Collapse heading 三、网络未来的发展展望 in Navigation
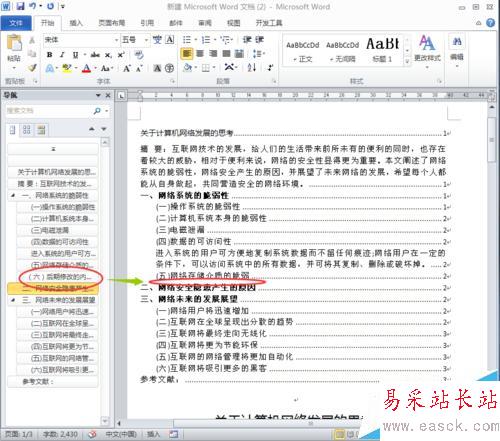This screenshot has height=441, width=500. [x=13, y=300]
